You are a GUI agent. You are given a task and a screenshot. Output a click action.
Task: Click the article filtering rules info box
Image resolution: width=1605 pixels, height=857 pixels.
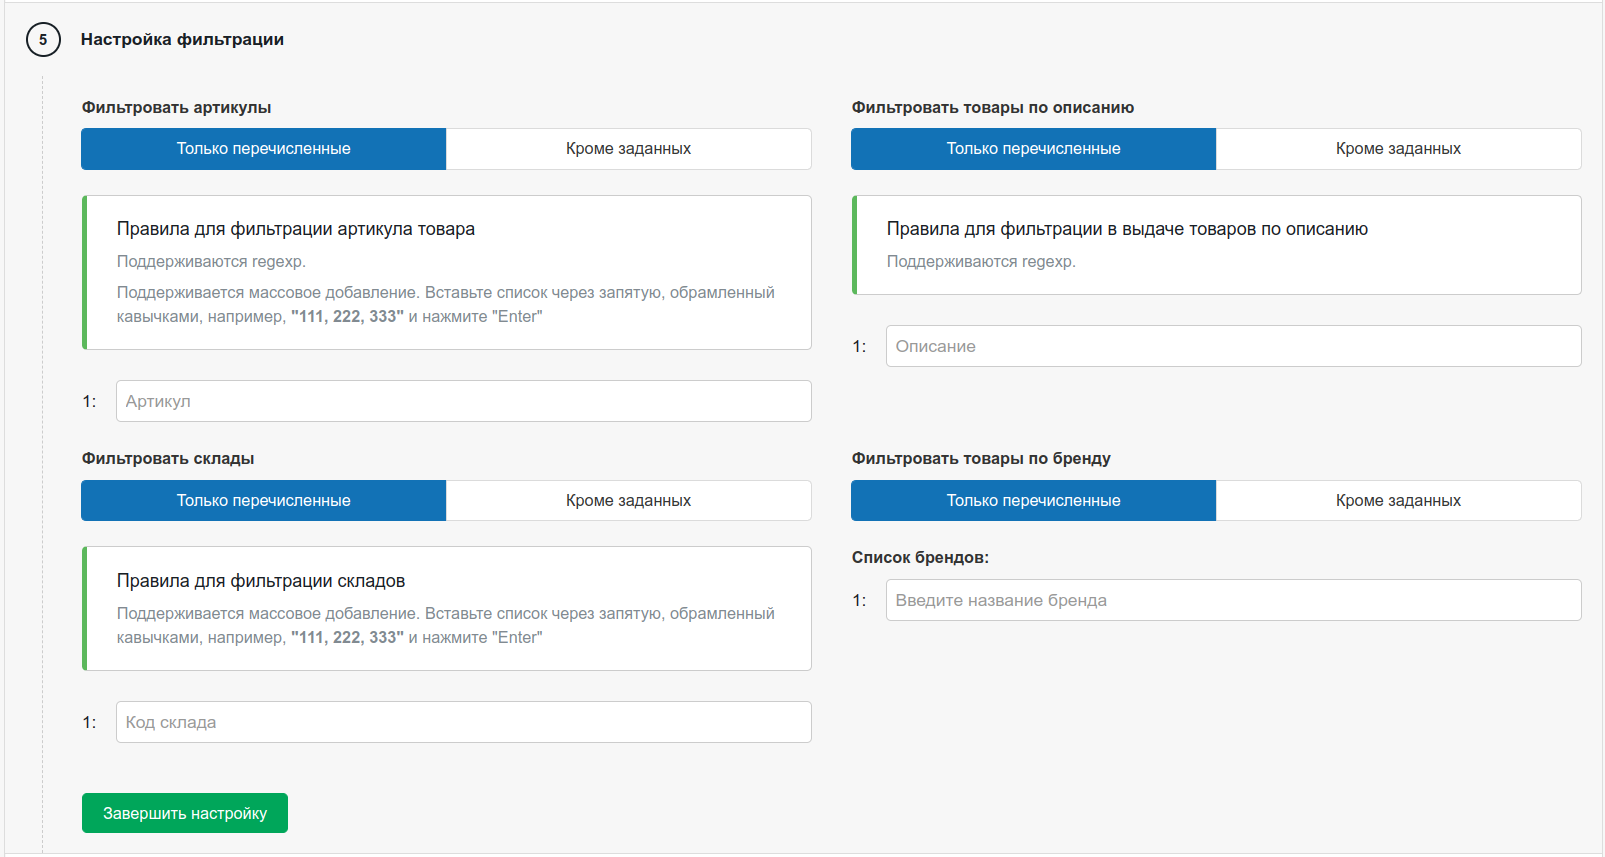(x=447, y=272)
